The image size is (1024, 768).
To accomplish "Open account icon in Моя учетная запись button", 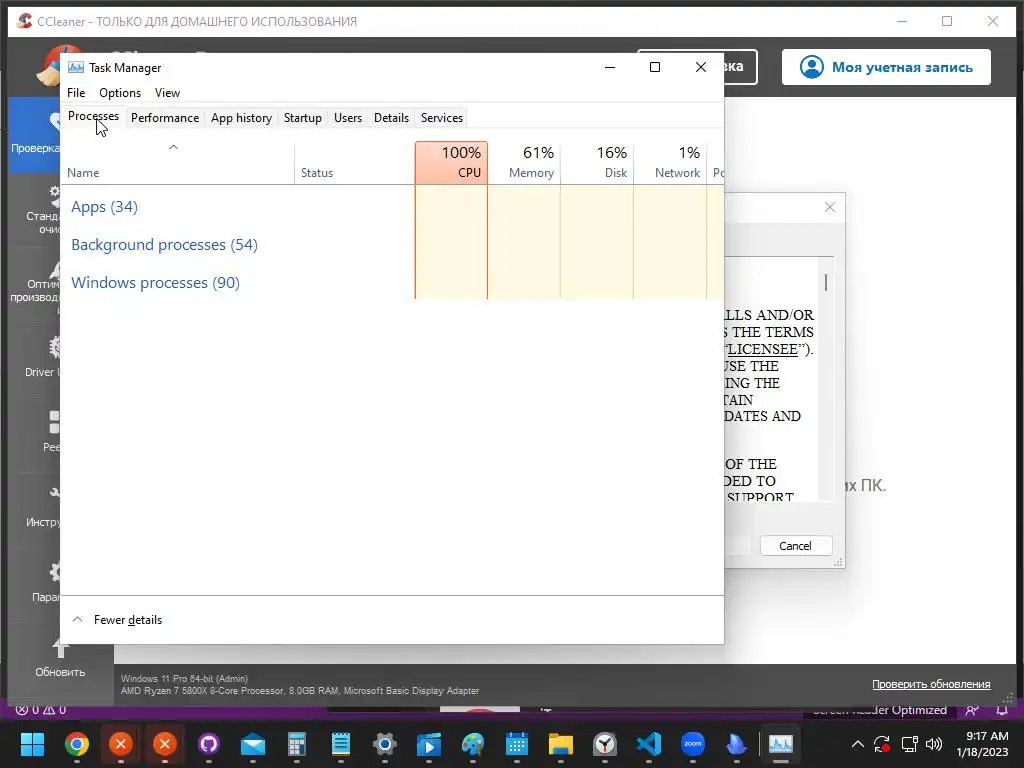I will [x=812, y=67].
